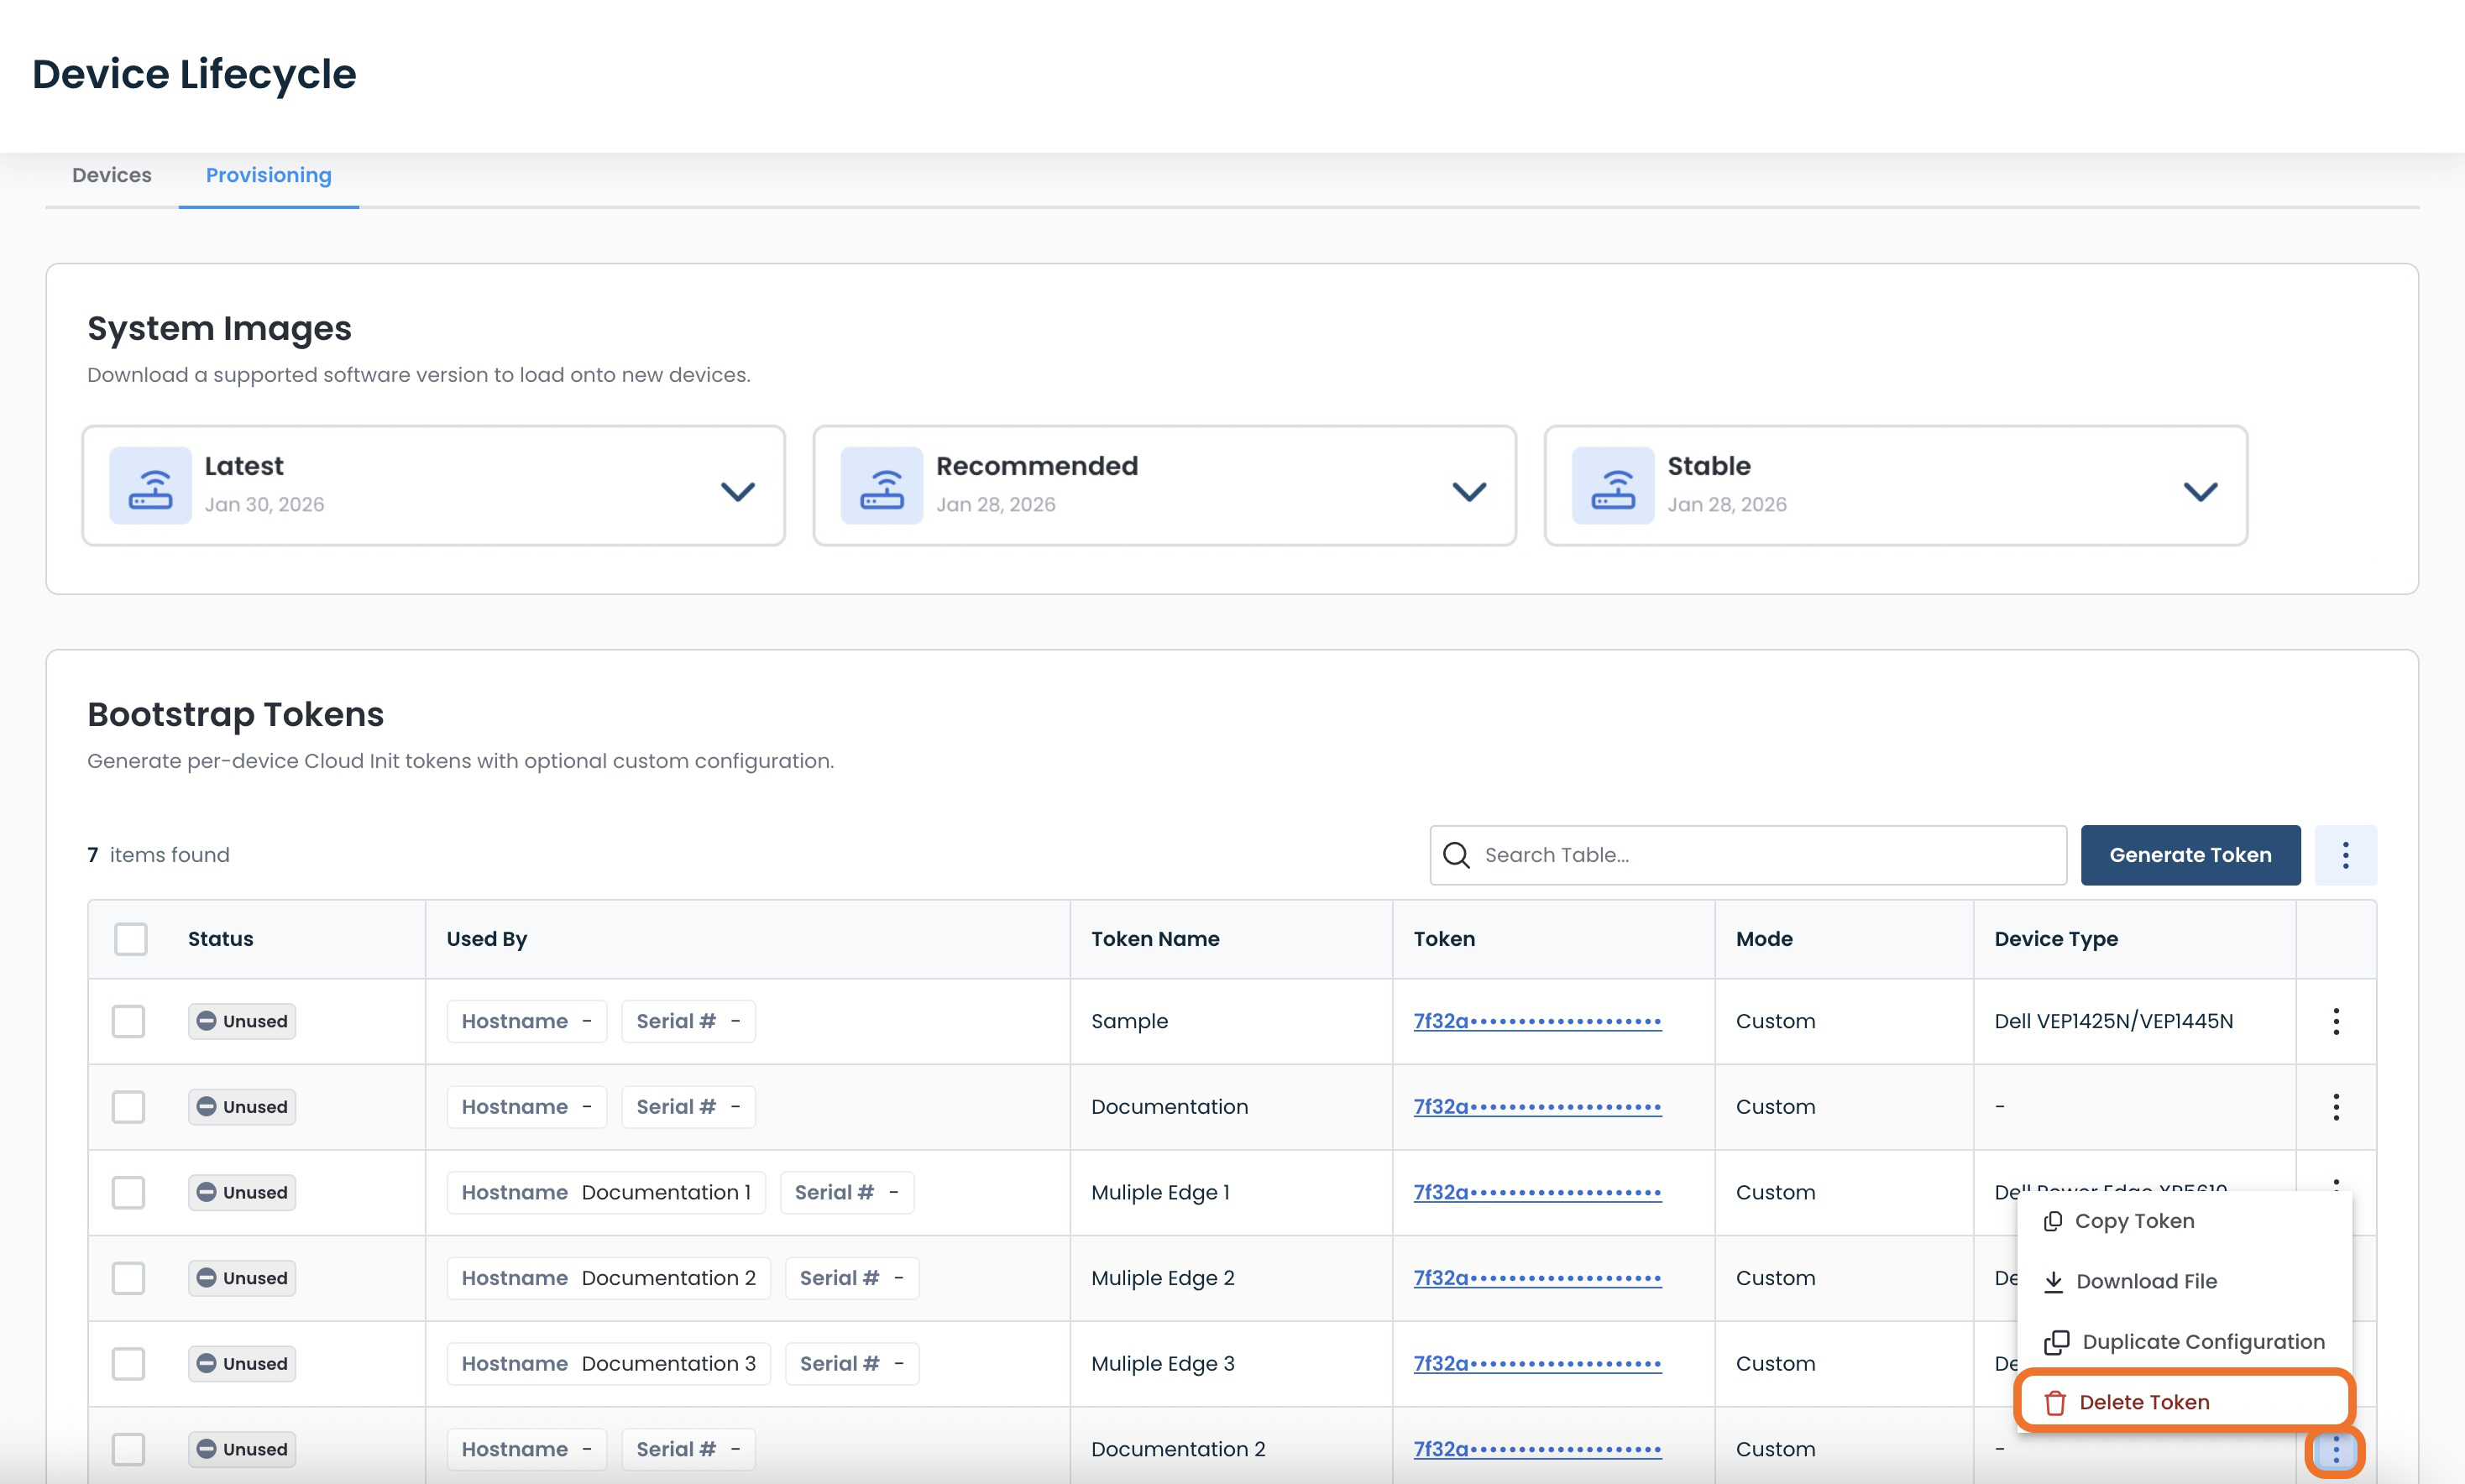The height and width of the screenshot is (1484, 2465).
Task: Click the search magnifier icon in the table search
Action: coord(1456,855)
